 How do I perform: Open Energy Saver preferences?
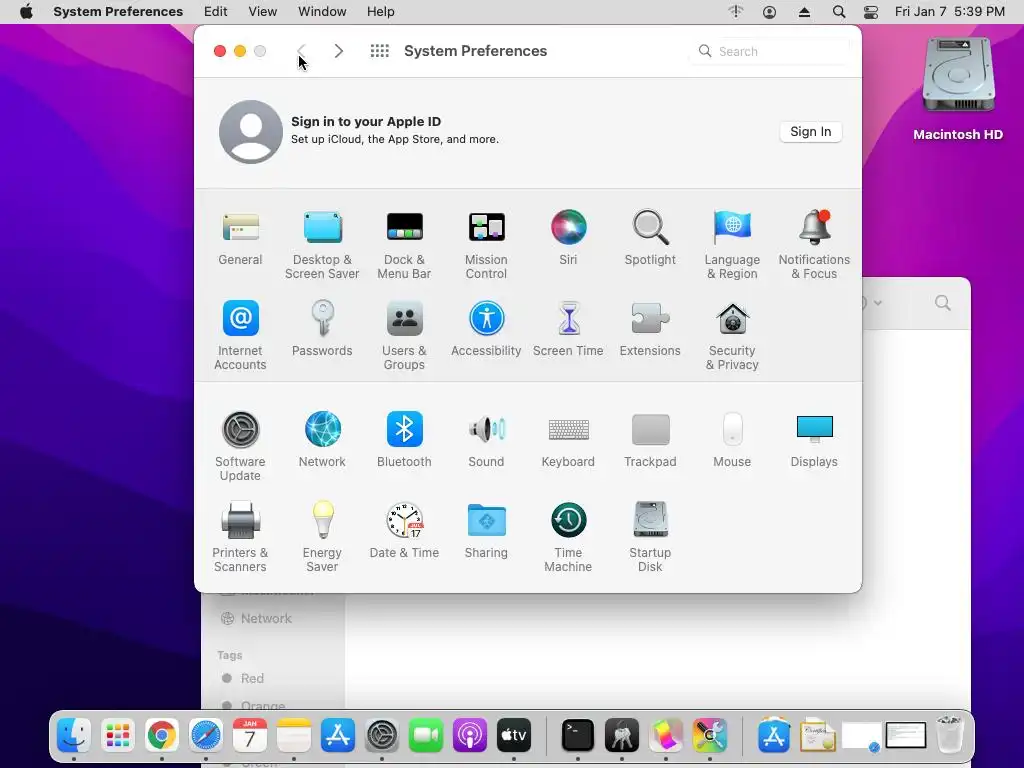click(x=322, y=537)
